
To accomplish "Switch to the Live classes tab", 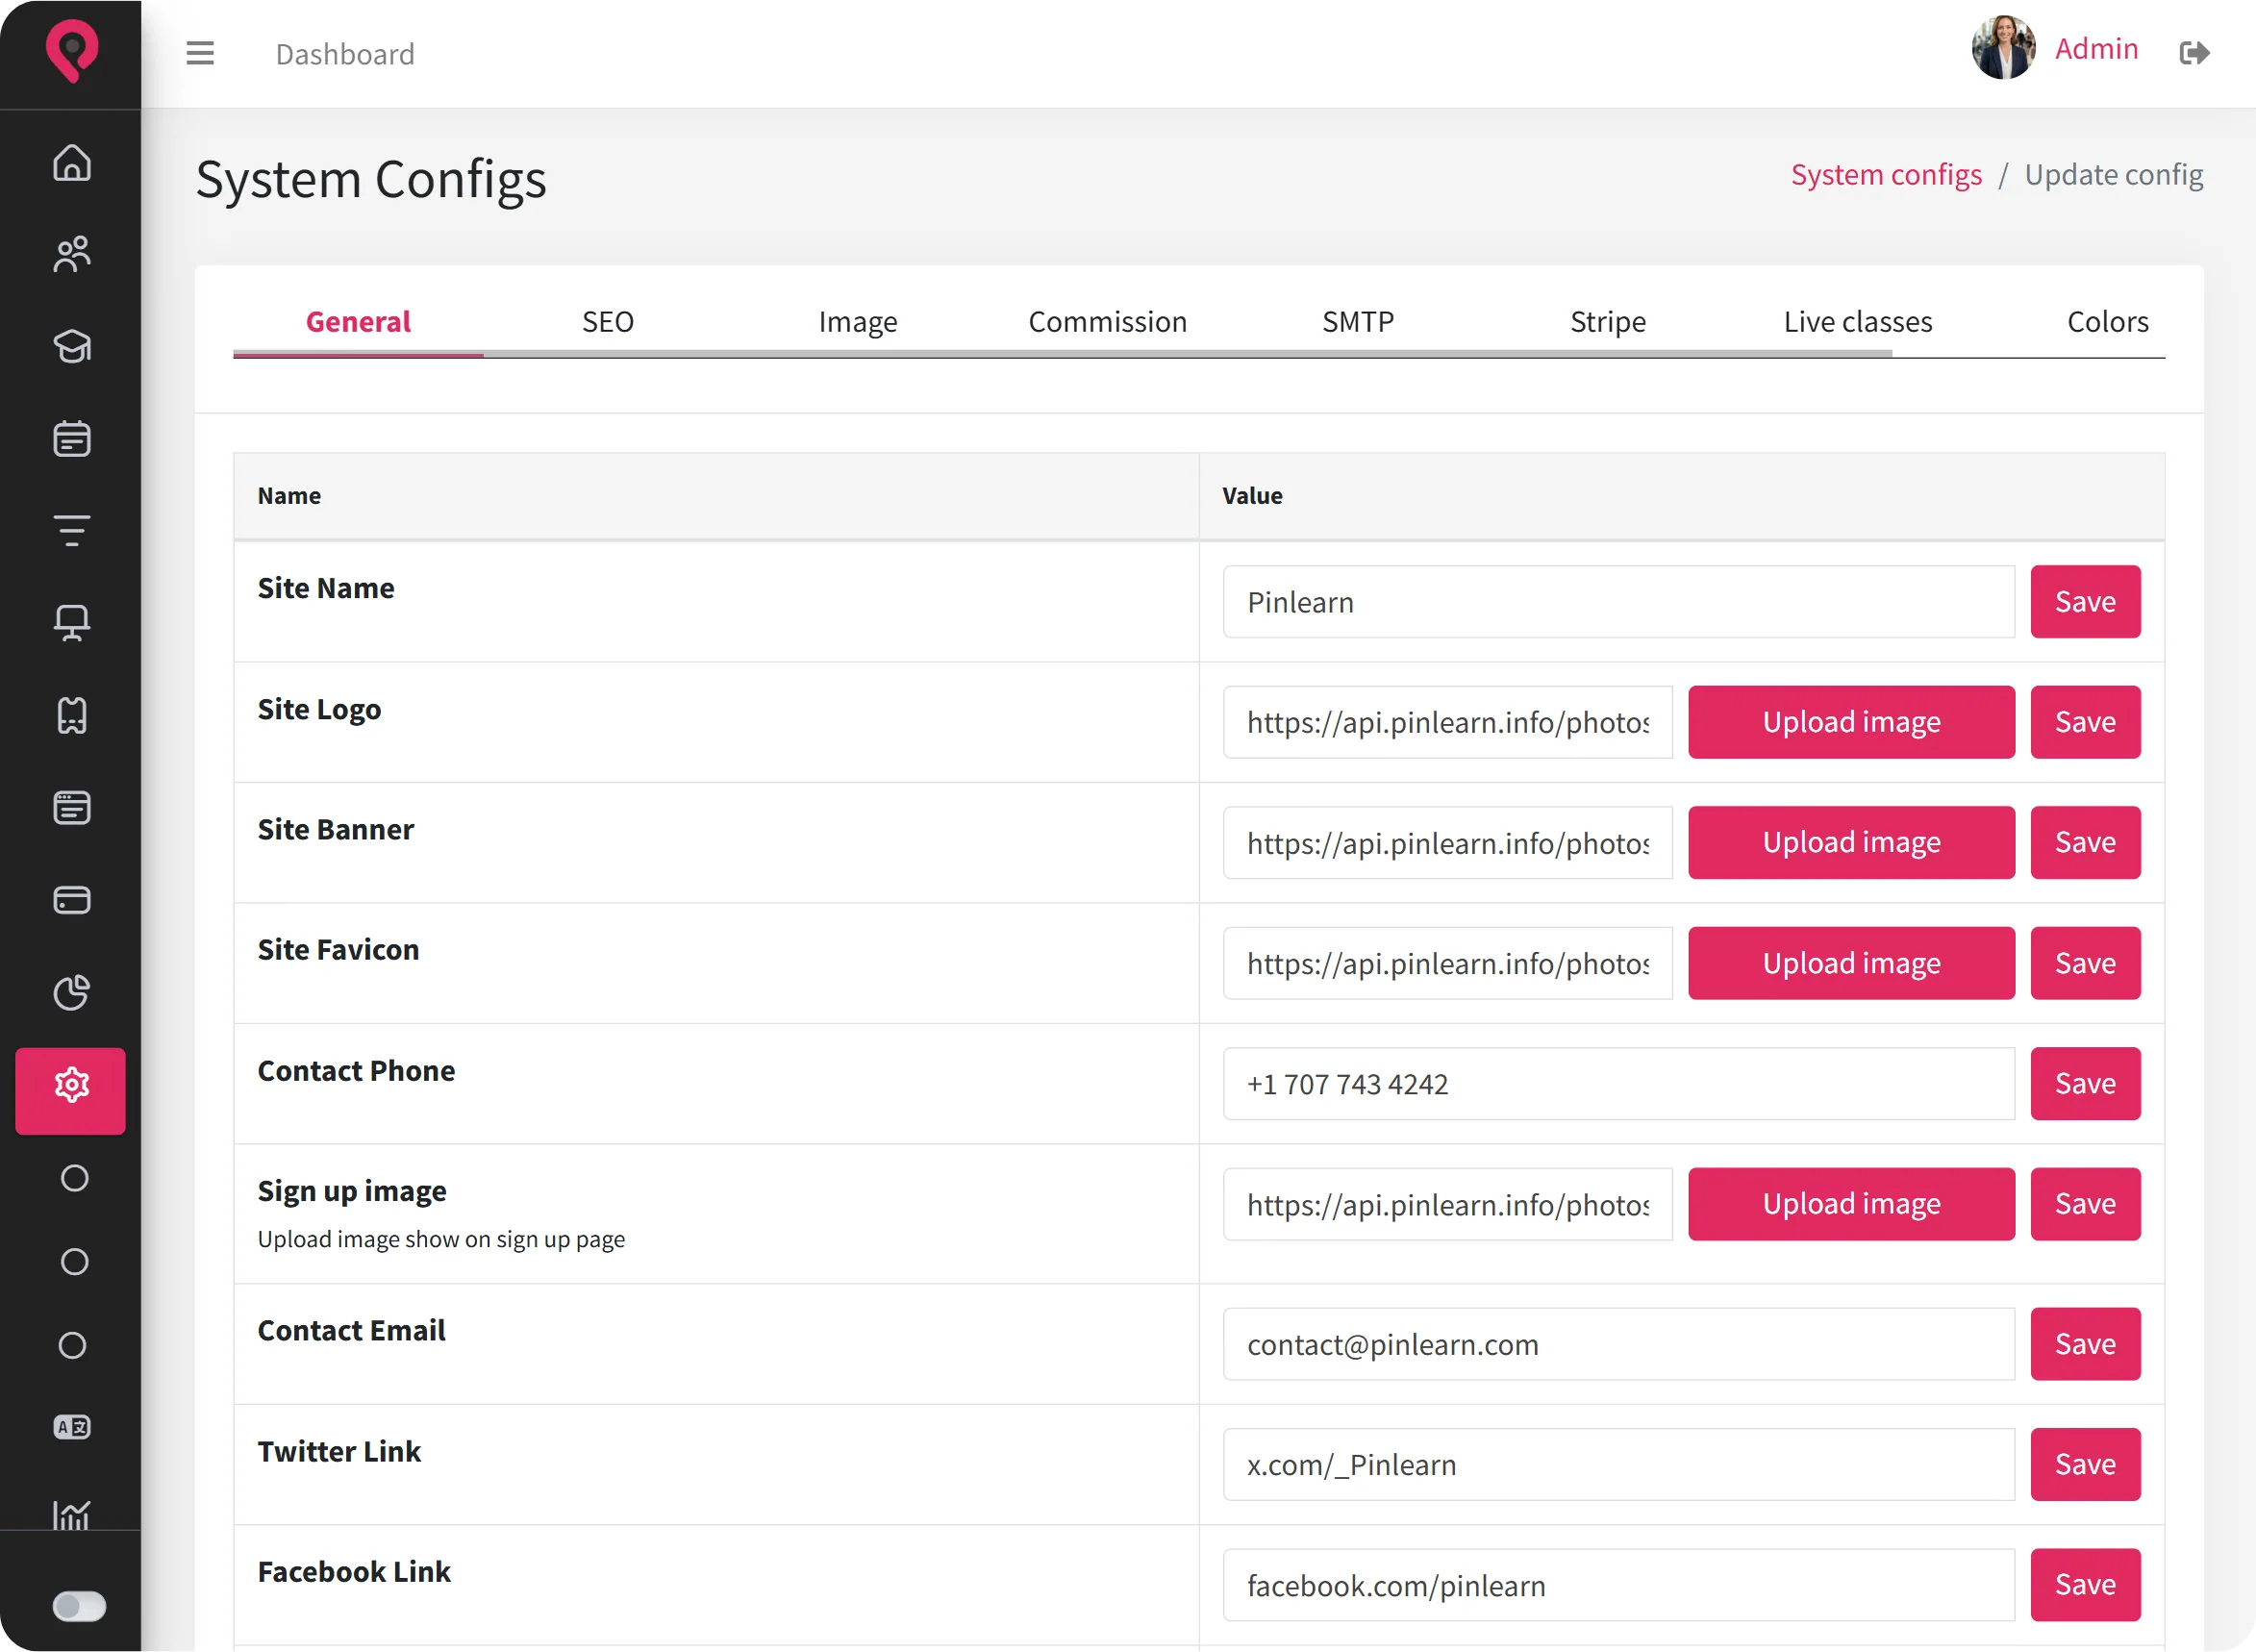I will coord(1858,322).
